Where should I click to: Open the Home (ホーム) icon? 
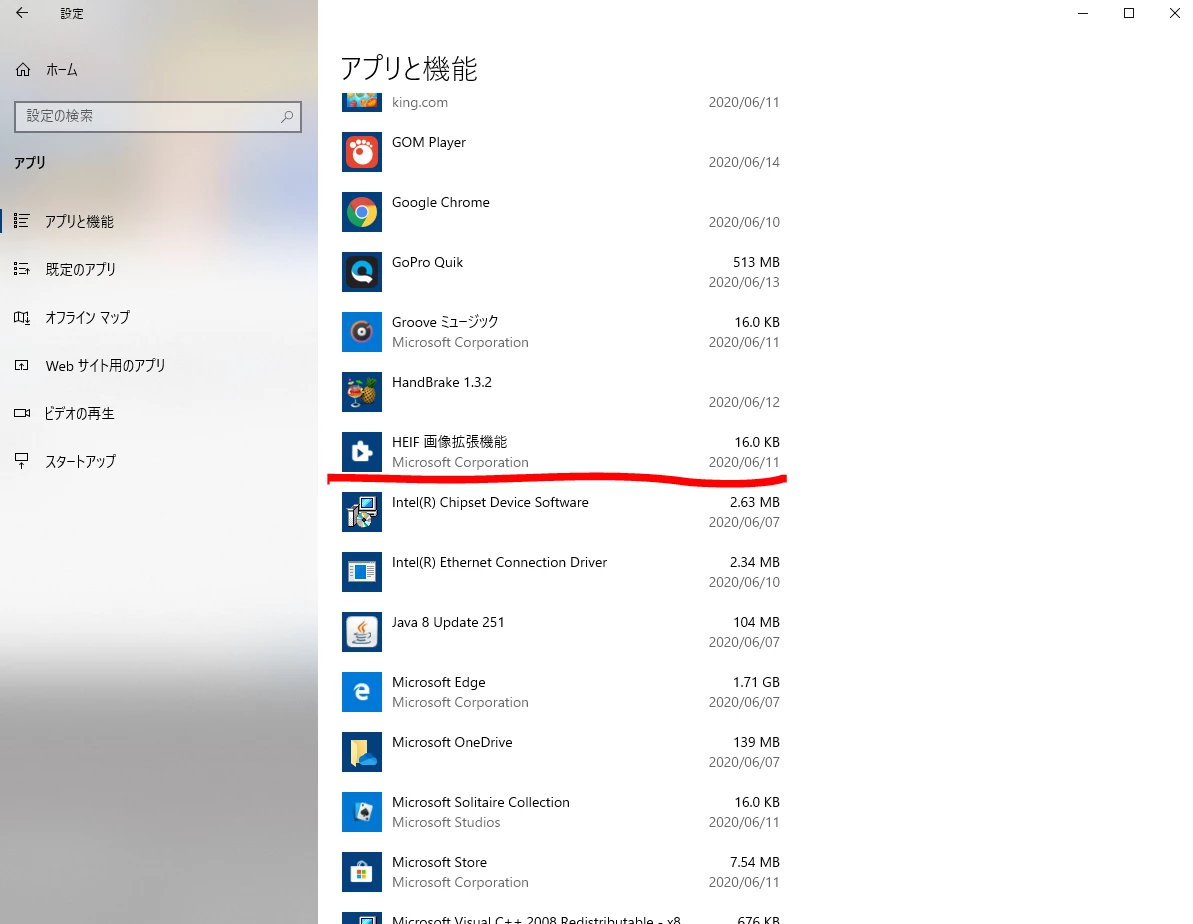coord(23,70)
